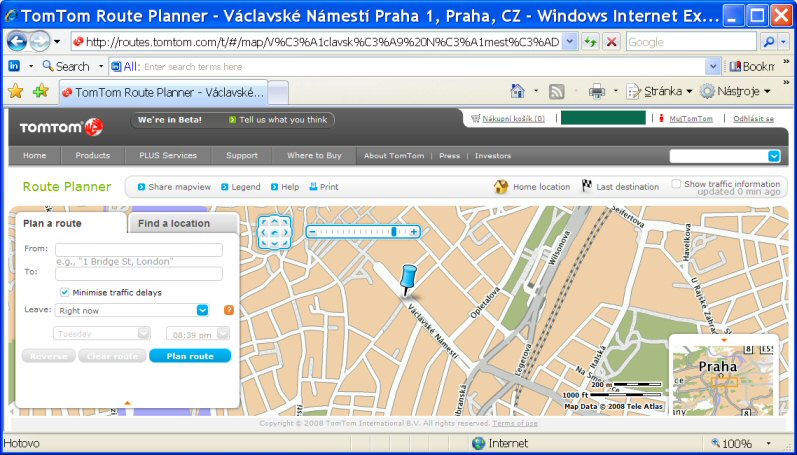Click the Home location house icon
Screen dimensions: 797x455
point(501,187)
